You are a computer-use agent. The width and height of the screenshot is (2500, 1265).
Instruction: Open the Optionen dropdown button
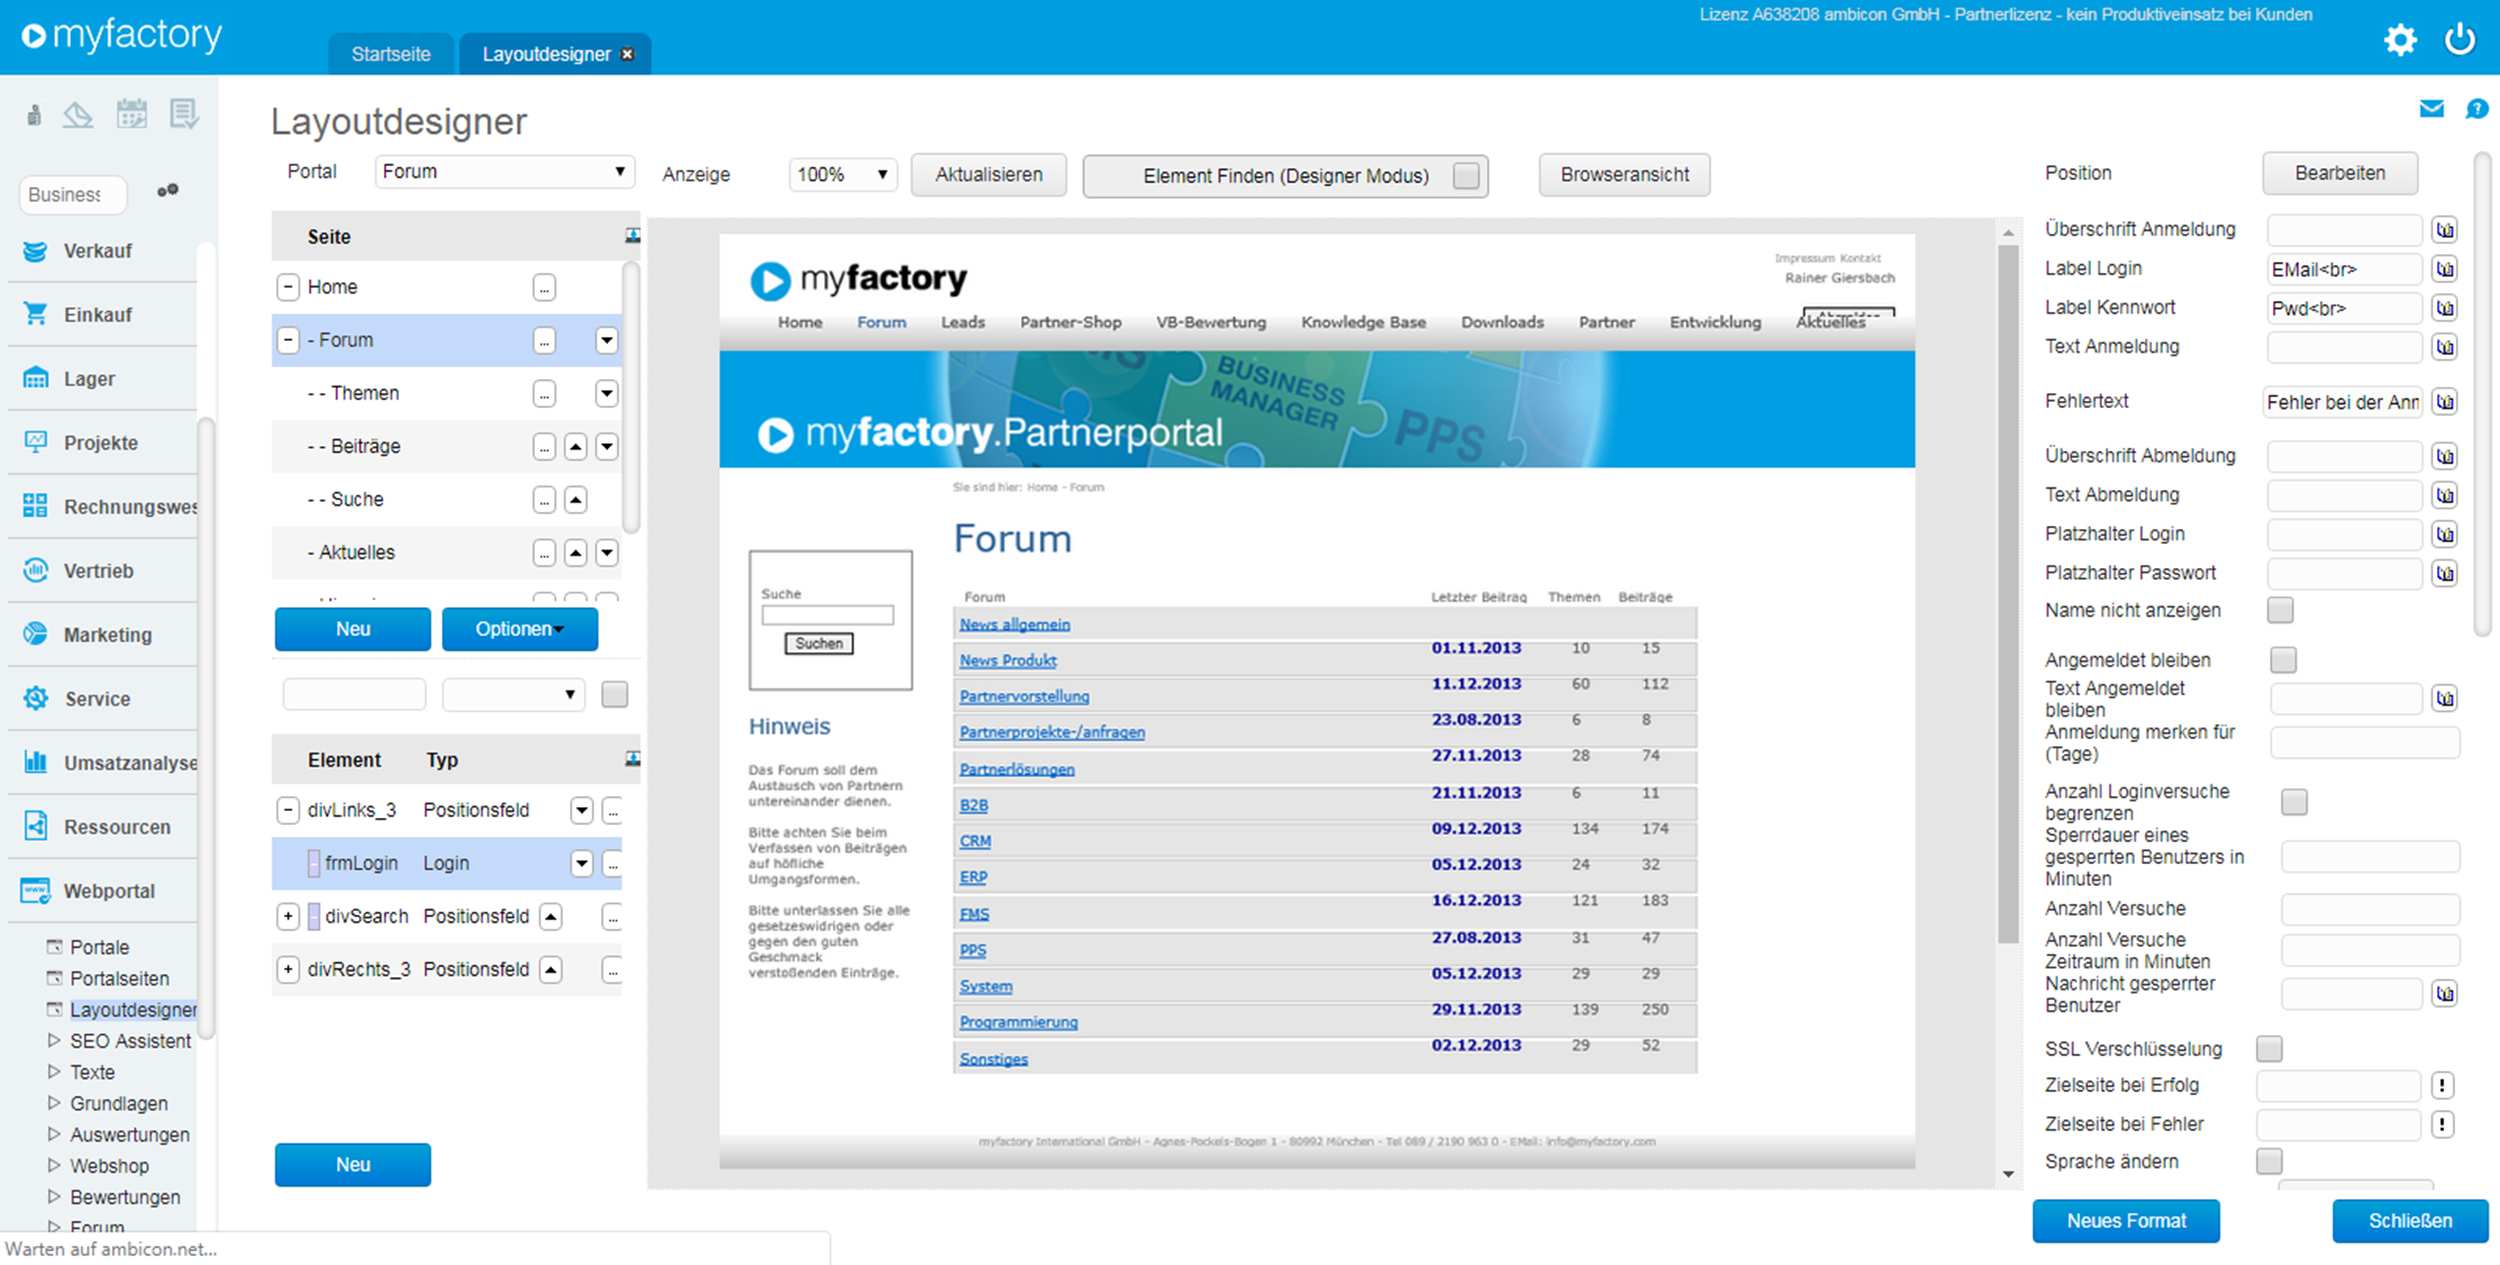[x=520, y=629]
